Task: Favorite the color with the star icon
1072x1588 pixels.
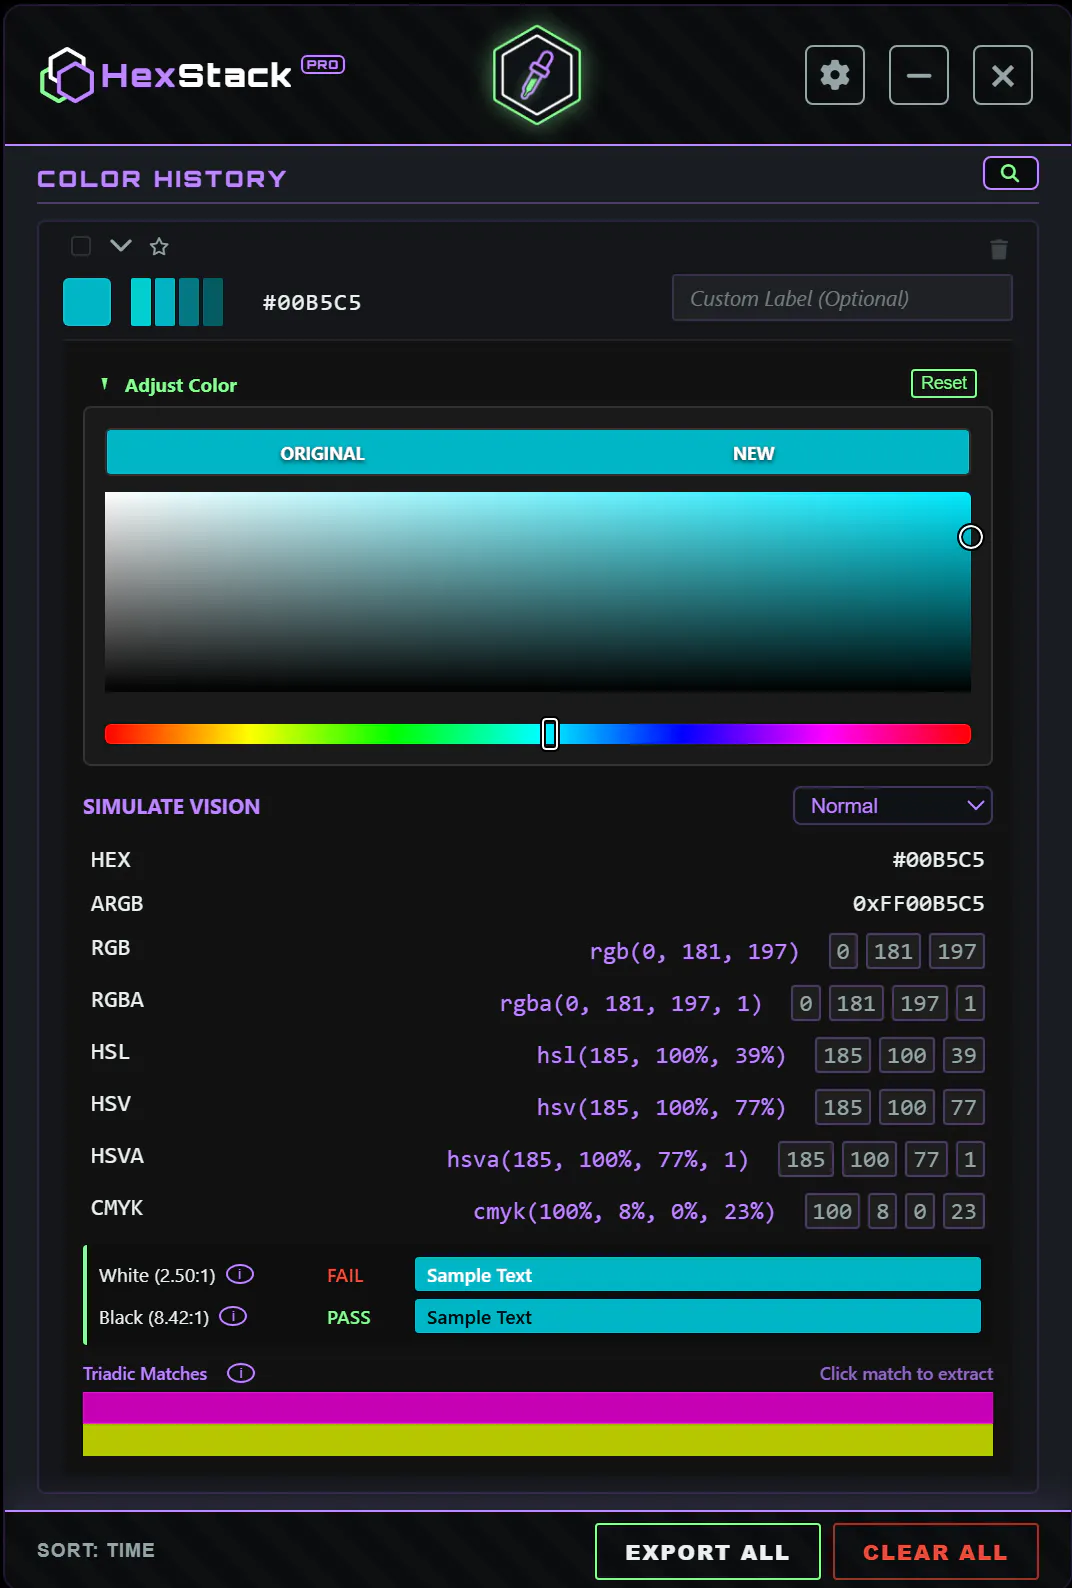Action: click(x=159, y=246)
